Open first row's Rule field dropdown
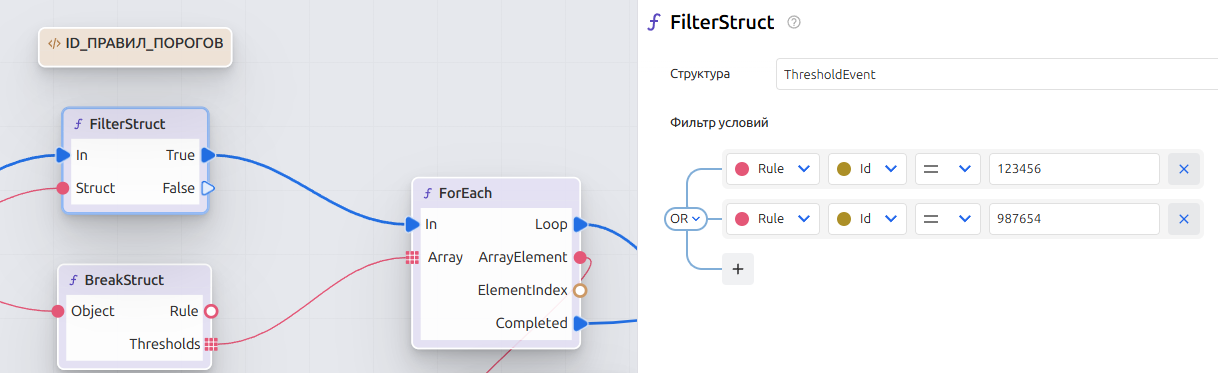Image resolution: width=1218 pixels, height=373 pixels. click(772, 169)
